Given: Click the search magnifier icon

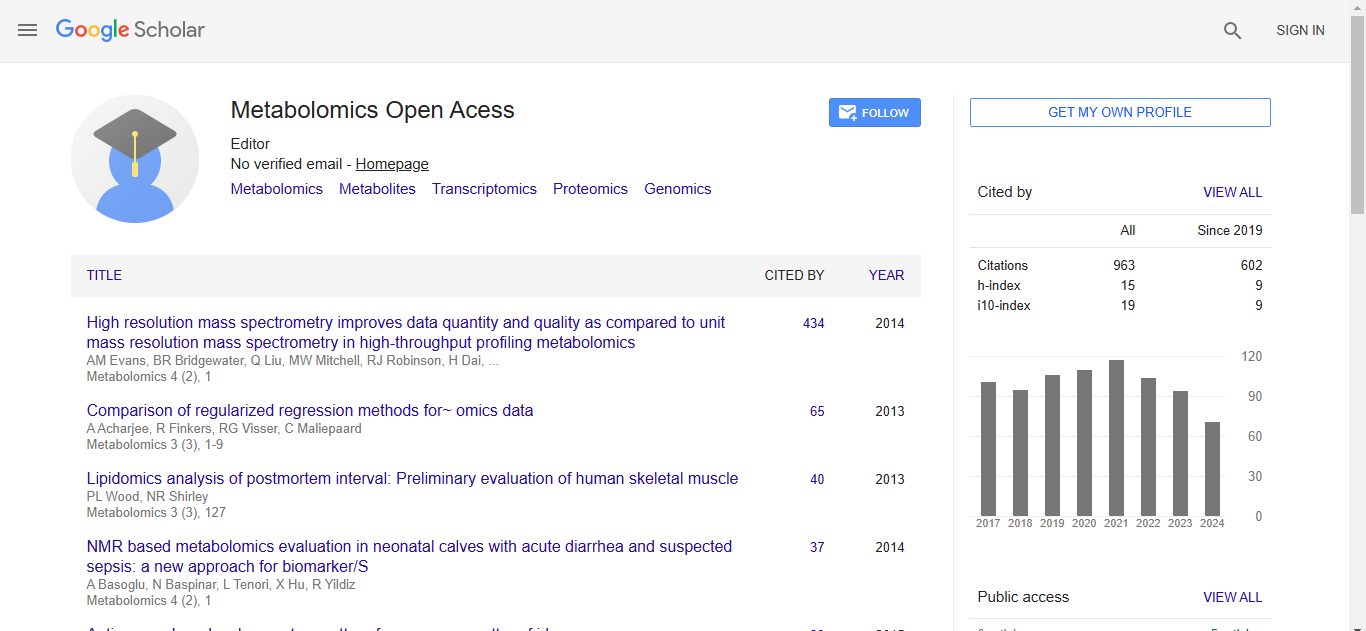Looking at the screenshot, I should [1232, 31].
